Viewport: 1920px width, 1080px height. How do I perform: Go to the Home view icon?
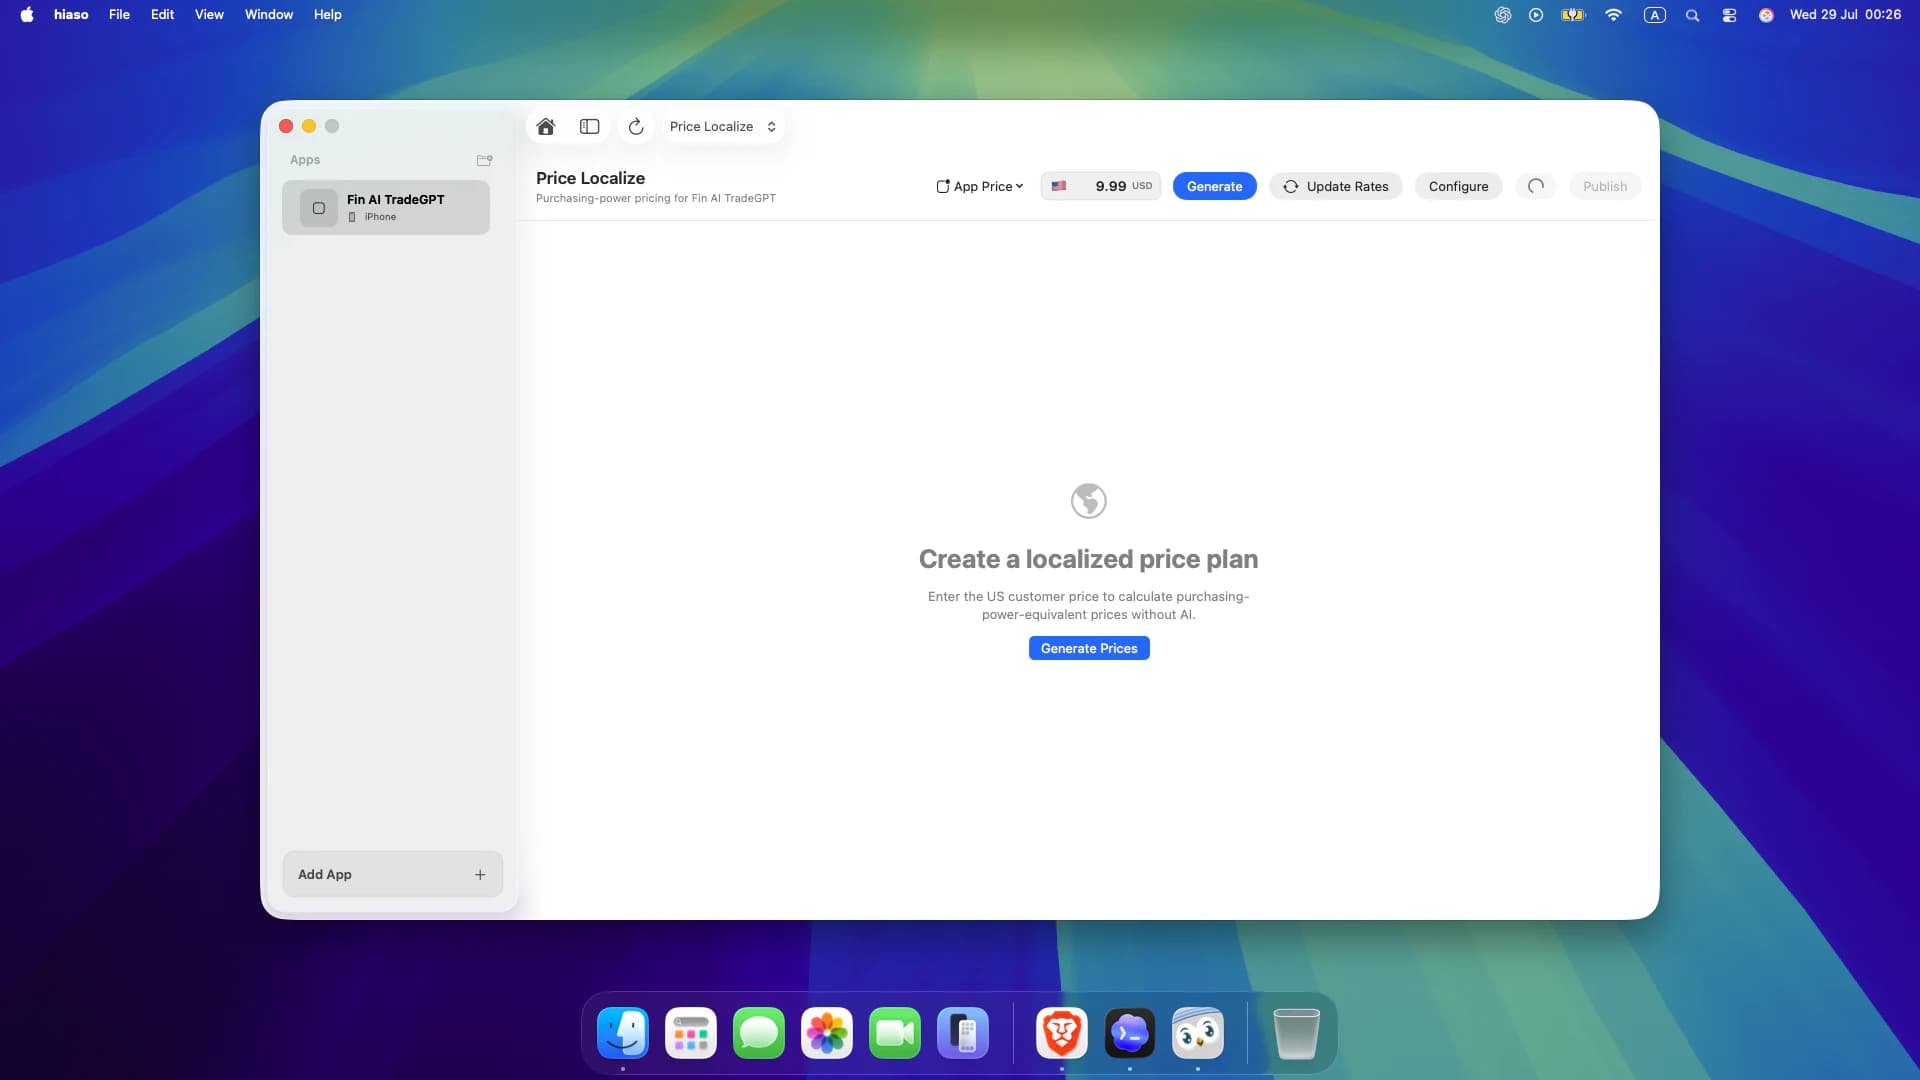[545, 127]
